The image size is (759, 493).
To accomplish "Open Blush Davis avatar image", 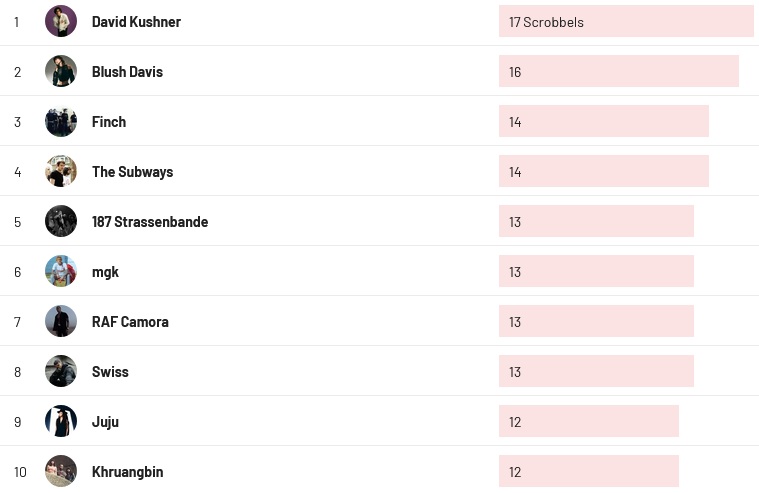I will pos(61,71).
